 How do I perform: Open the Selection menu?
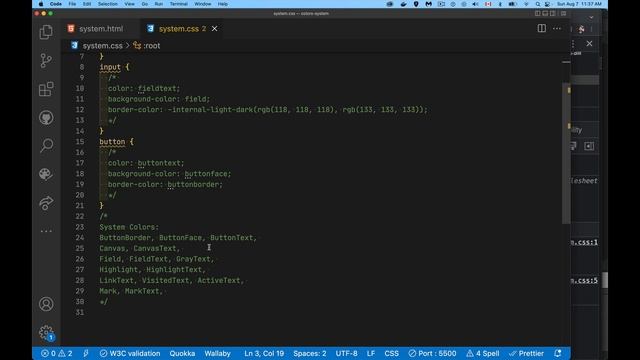pyautogui.click(x=108, y=4)
